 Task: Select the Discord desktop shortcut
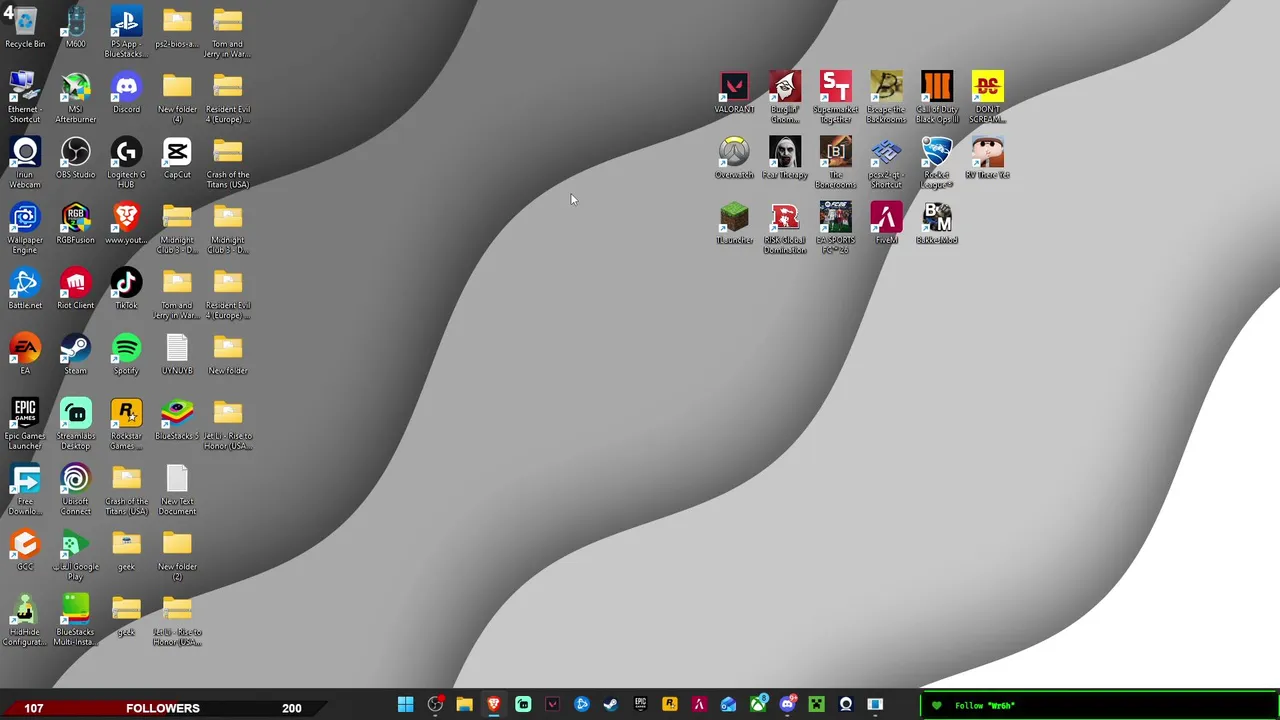126,93
